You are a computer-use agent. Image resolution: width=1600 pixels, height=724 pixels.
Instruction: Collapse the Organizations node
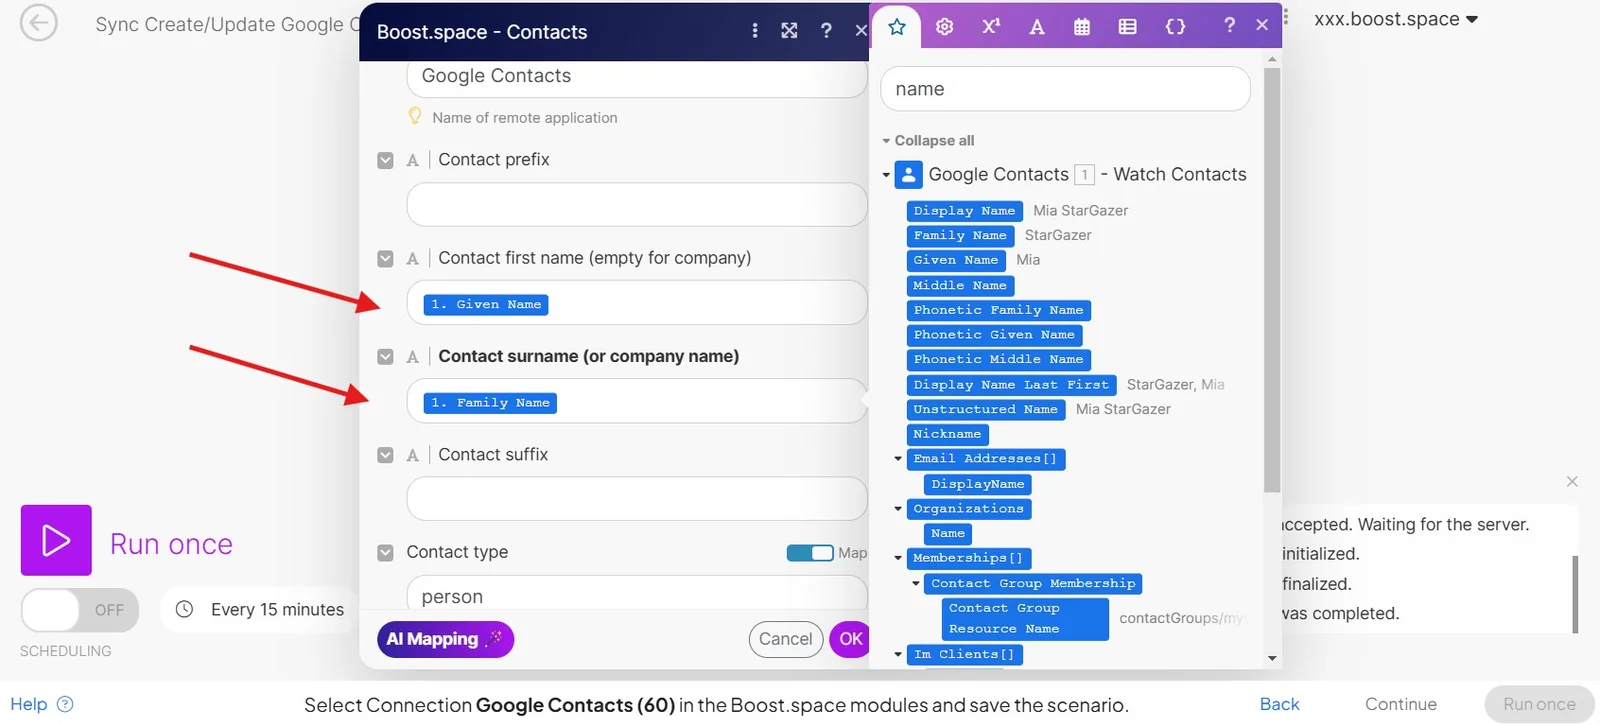pyautogui.click(x=898, y=509)
